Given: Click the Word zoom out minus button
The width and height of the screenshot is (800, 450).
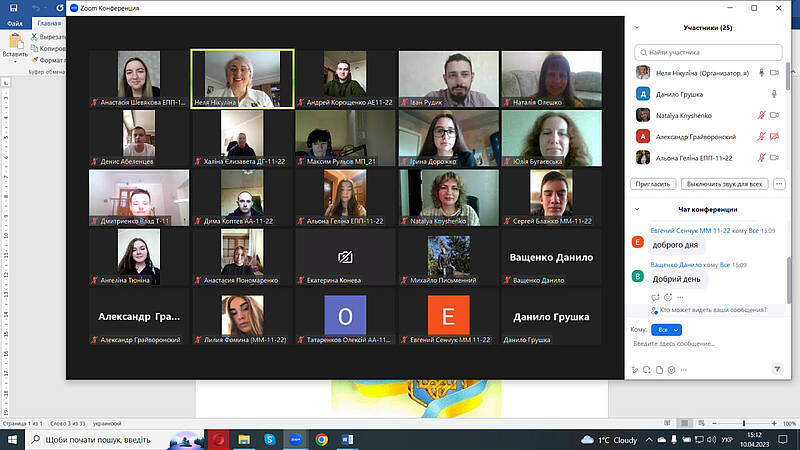Looking at the screenshot, I should click(714, 423).
